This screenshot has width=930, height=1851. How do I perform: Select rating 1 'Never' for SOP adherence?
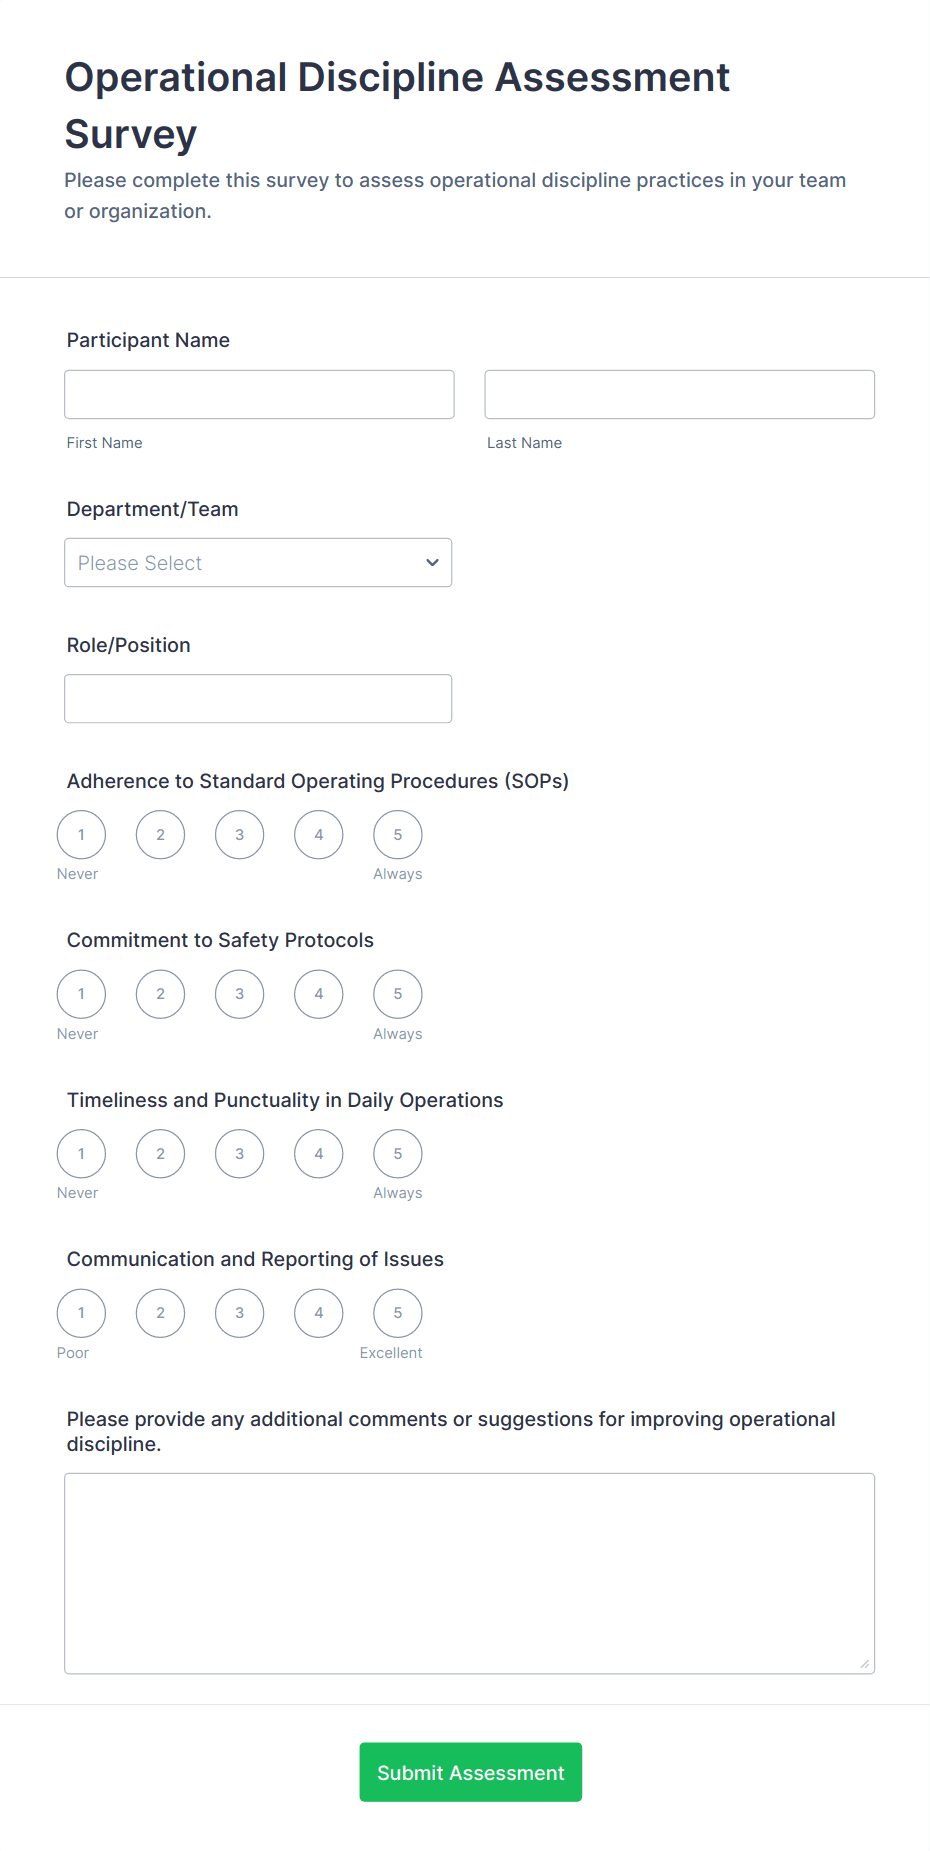click(x=80, y=834)
